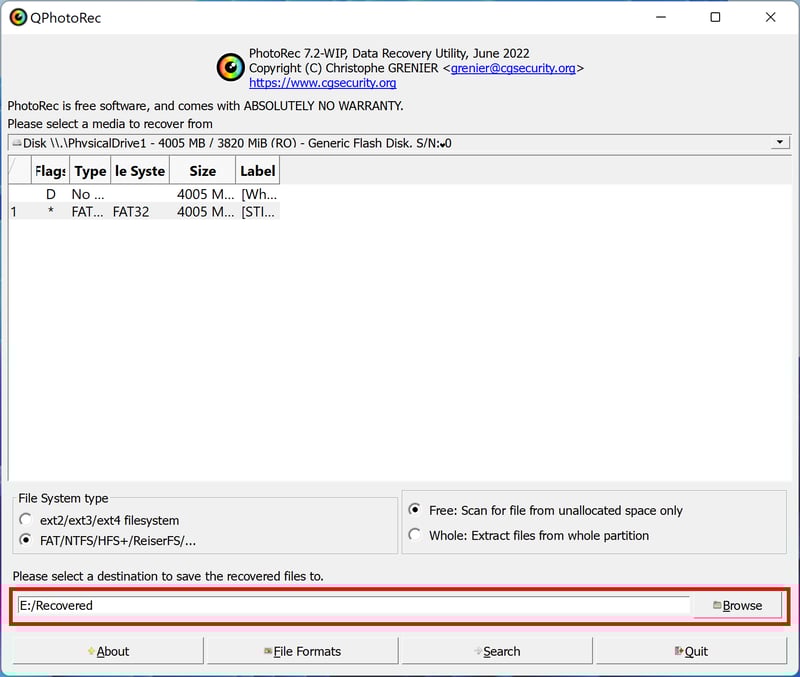The height and width of the screenshot is (677, 800).
Task: Select FAT/NTFS/HFS+/ReiserFS radio option
Action: [26, 541]
